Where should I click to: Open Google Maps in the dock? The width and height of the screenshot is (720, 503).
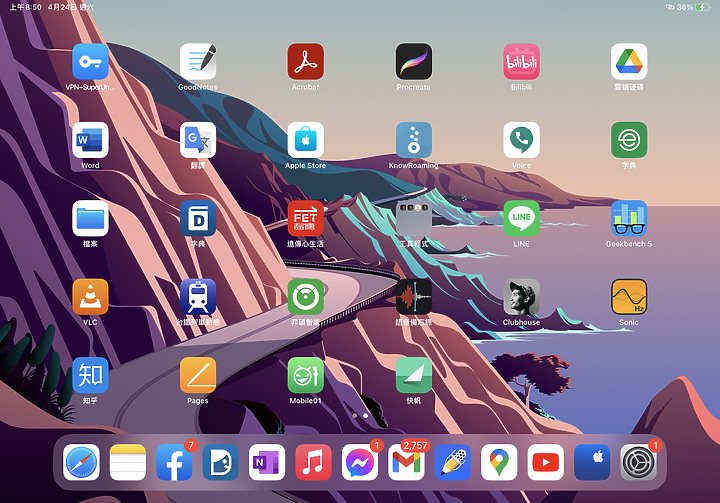[x=499, y=462]
